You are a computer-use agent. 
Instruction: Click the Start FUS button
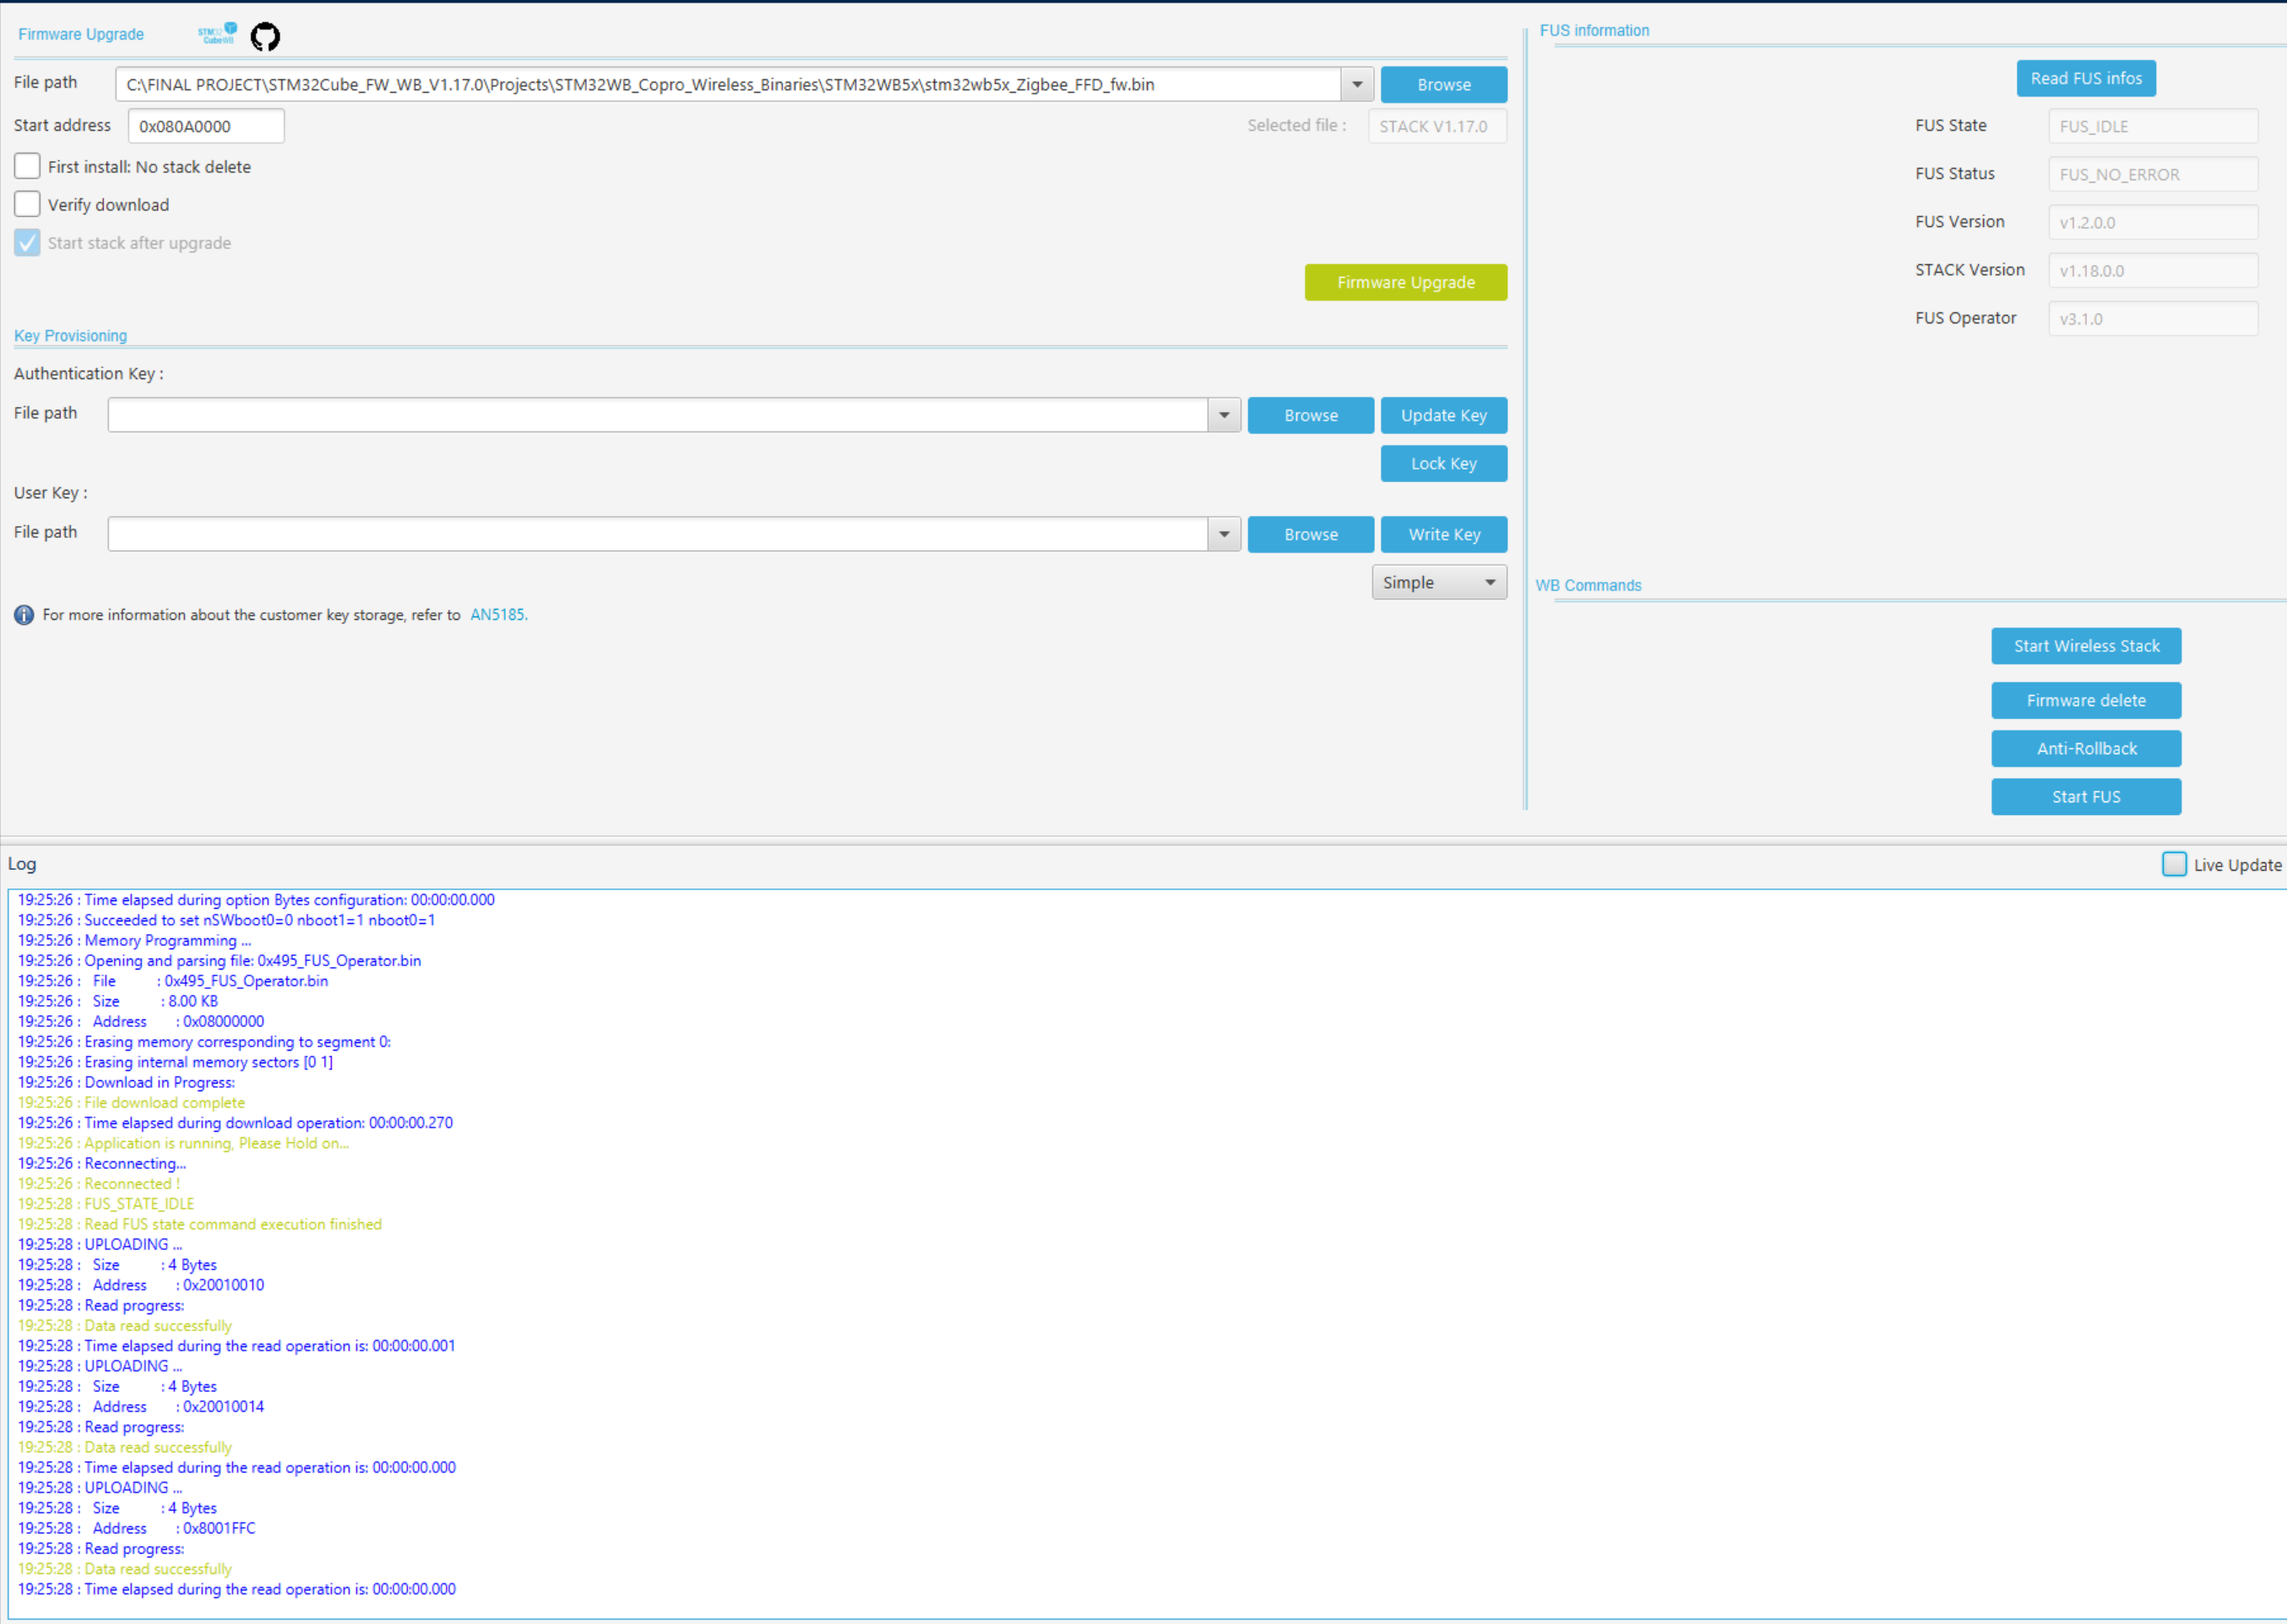[x=2086, y=796]
